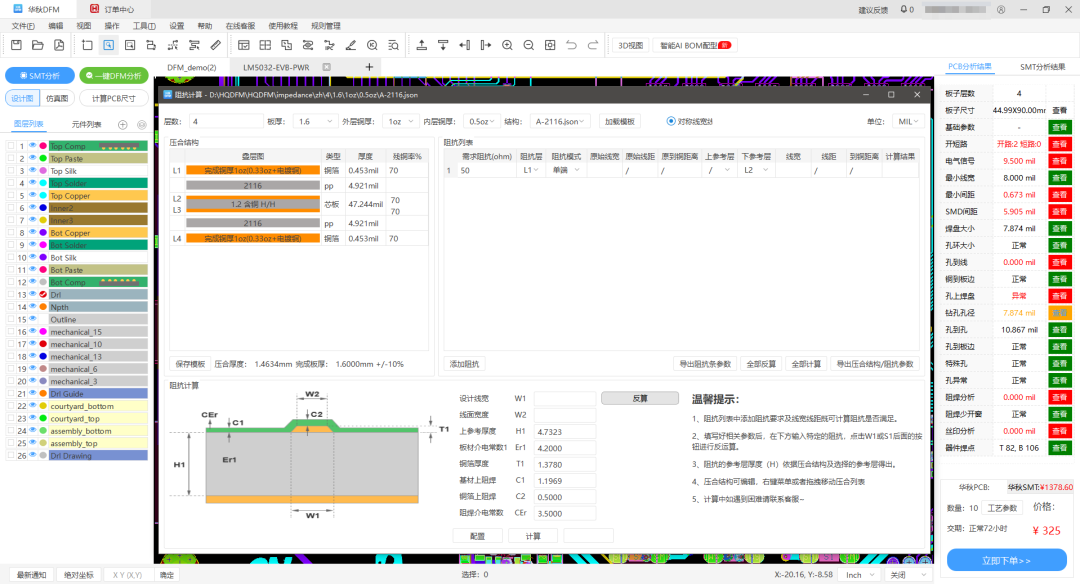The width and height of the screenshot is (1080, 584).
Task: Click the 设计线宽 W1 input field
Action: click(x=565, y=398)
